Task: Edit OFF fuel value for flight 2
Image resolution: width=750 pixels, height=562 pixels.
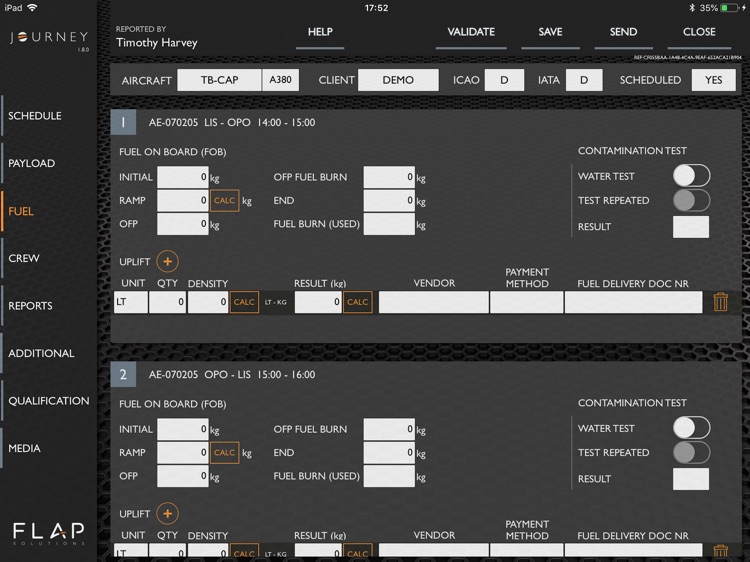Action: pyautogui.click(x=183, y=476)
